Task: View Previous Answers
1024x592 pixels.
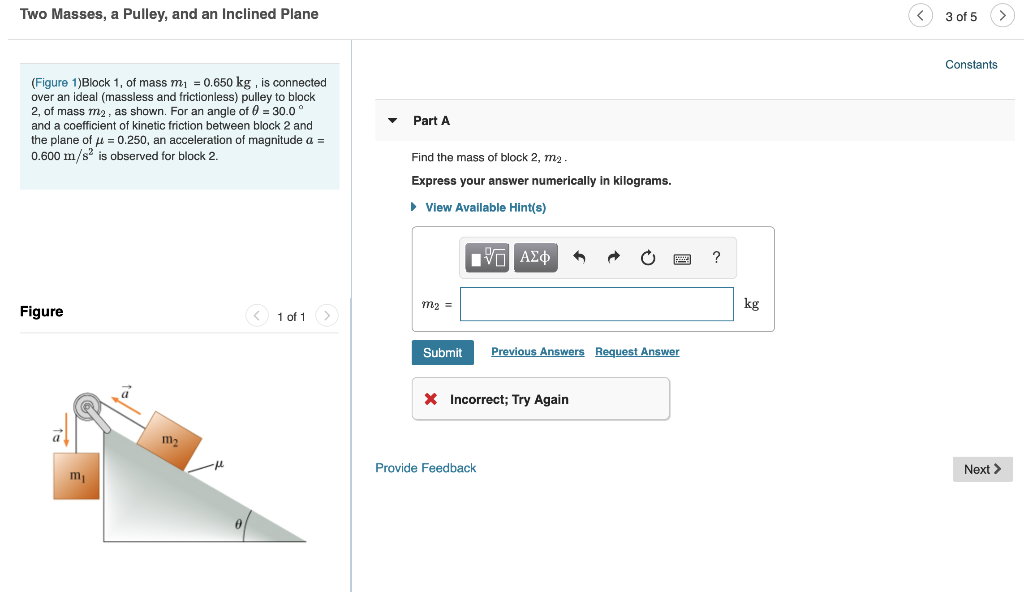Action: [538, 351]
